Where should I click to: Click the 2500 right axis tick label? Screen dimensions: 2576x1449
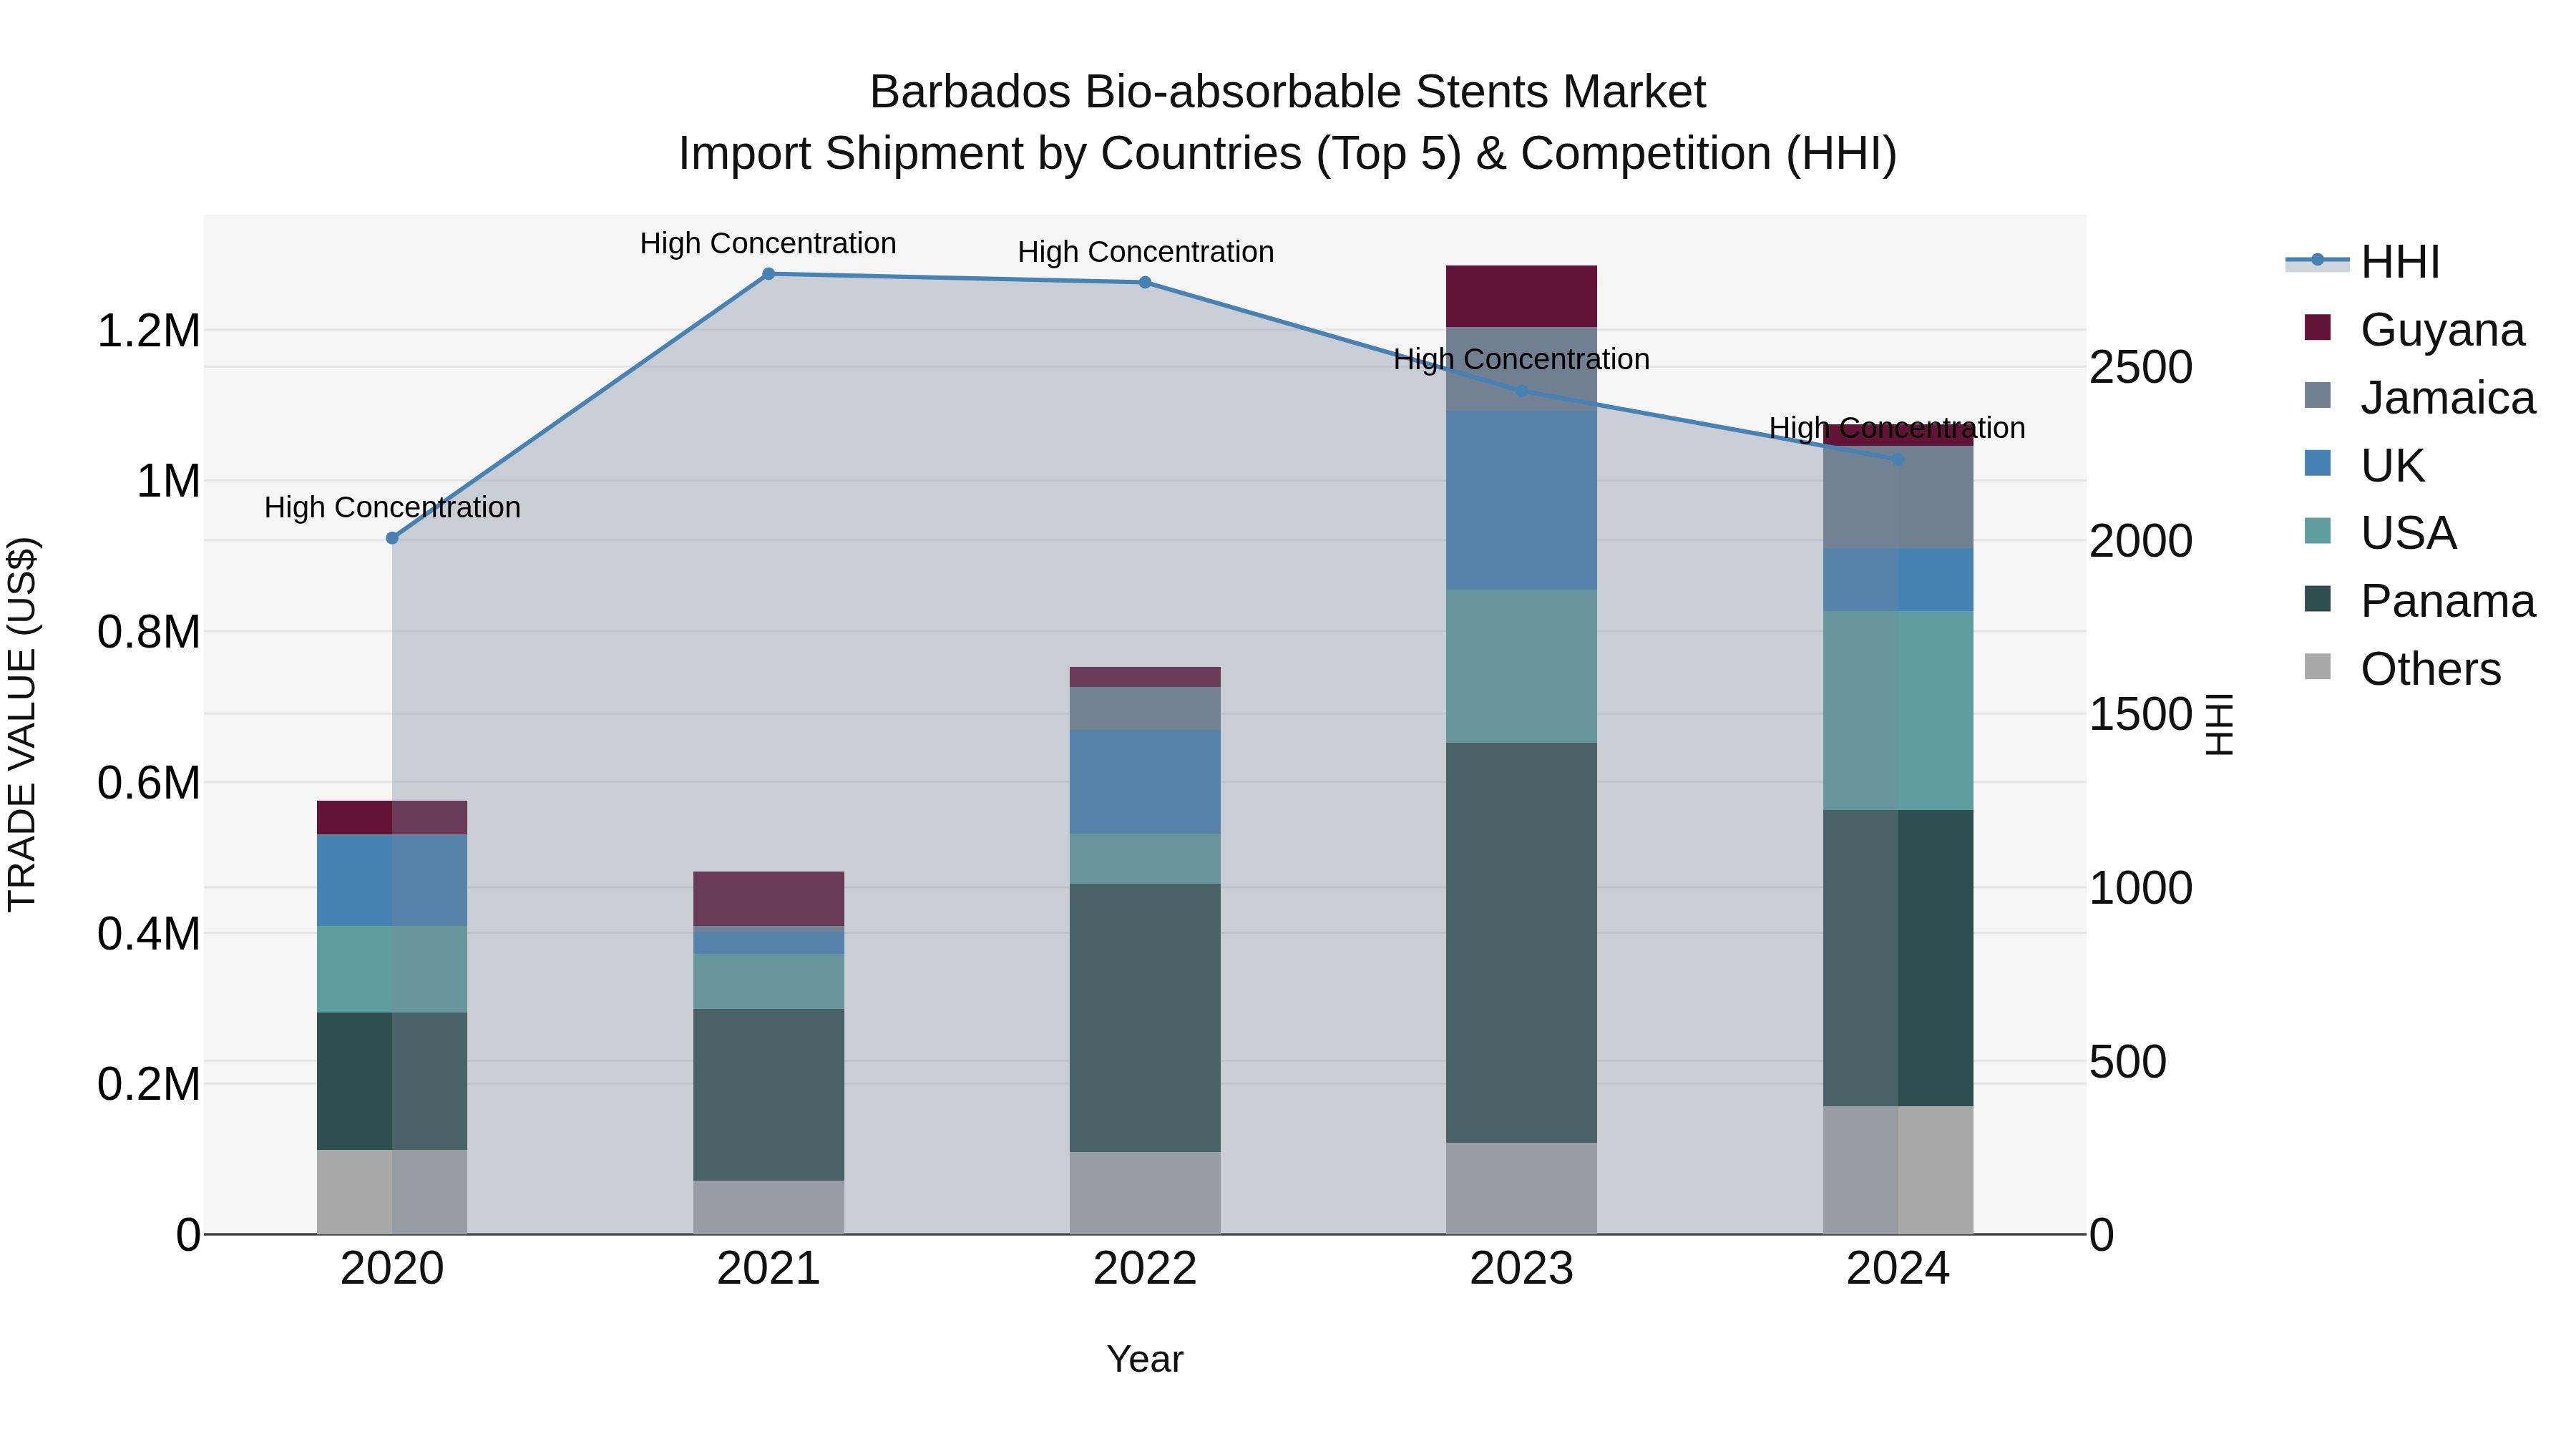click(x=2141, y=368)
